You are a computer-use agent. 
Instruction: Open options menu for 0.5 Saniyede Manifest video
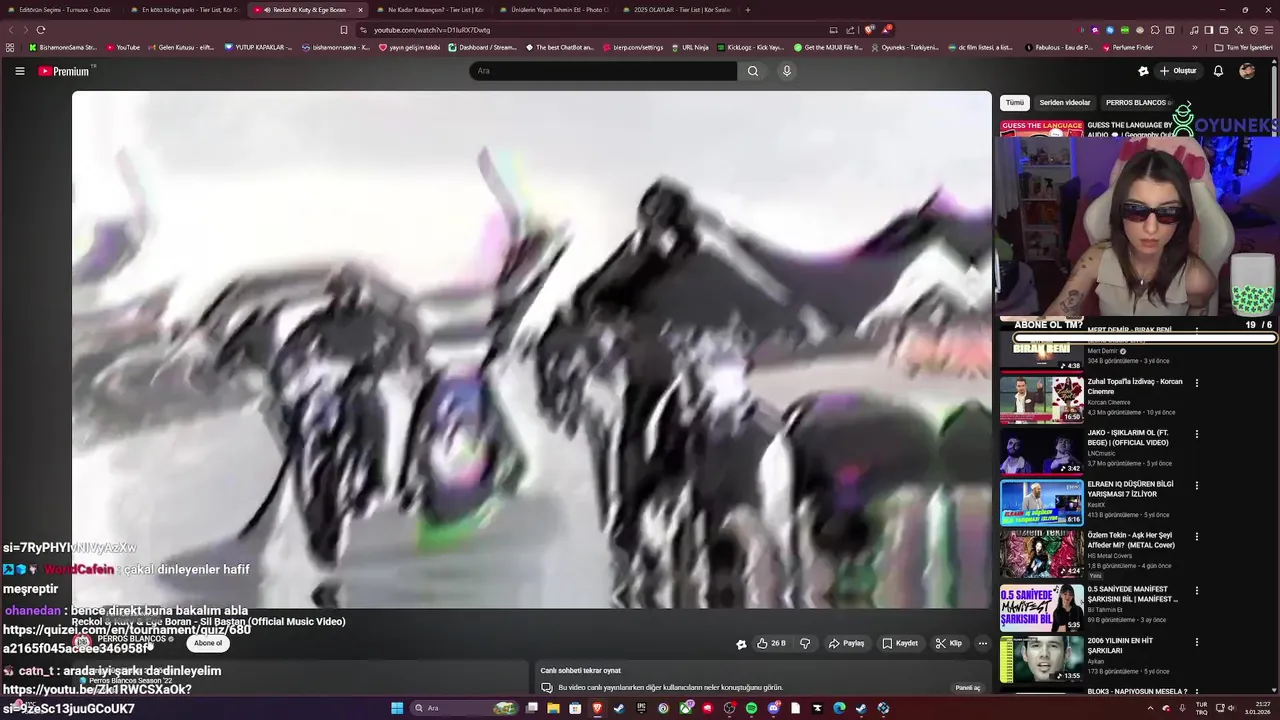(x=1196, y=589)
